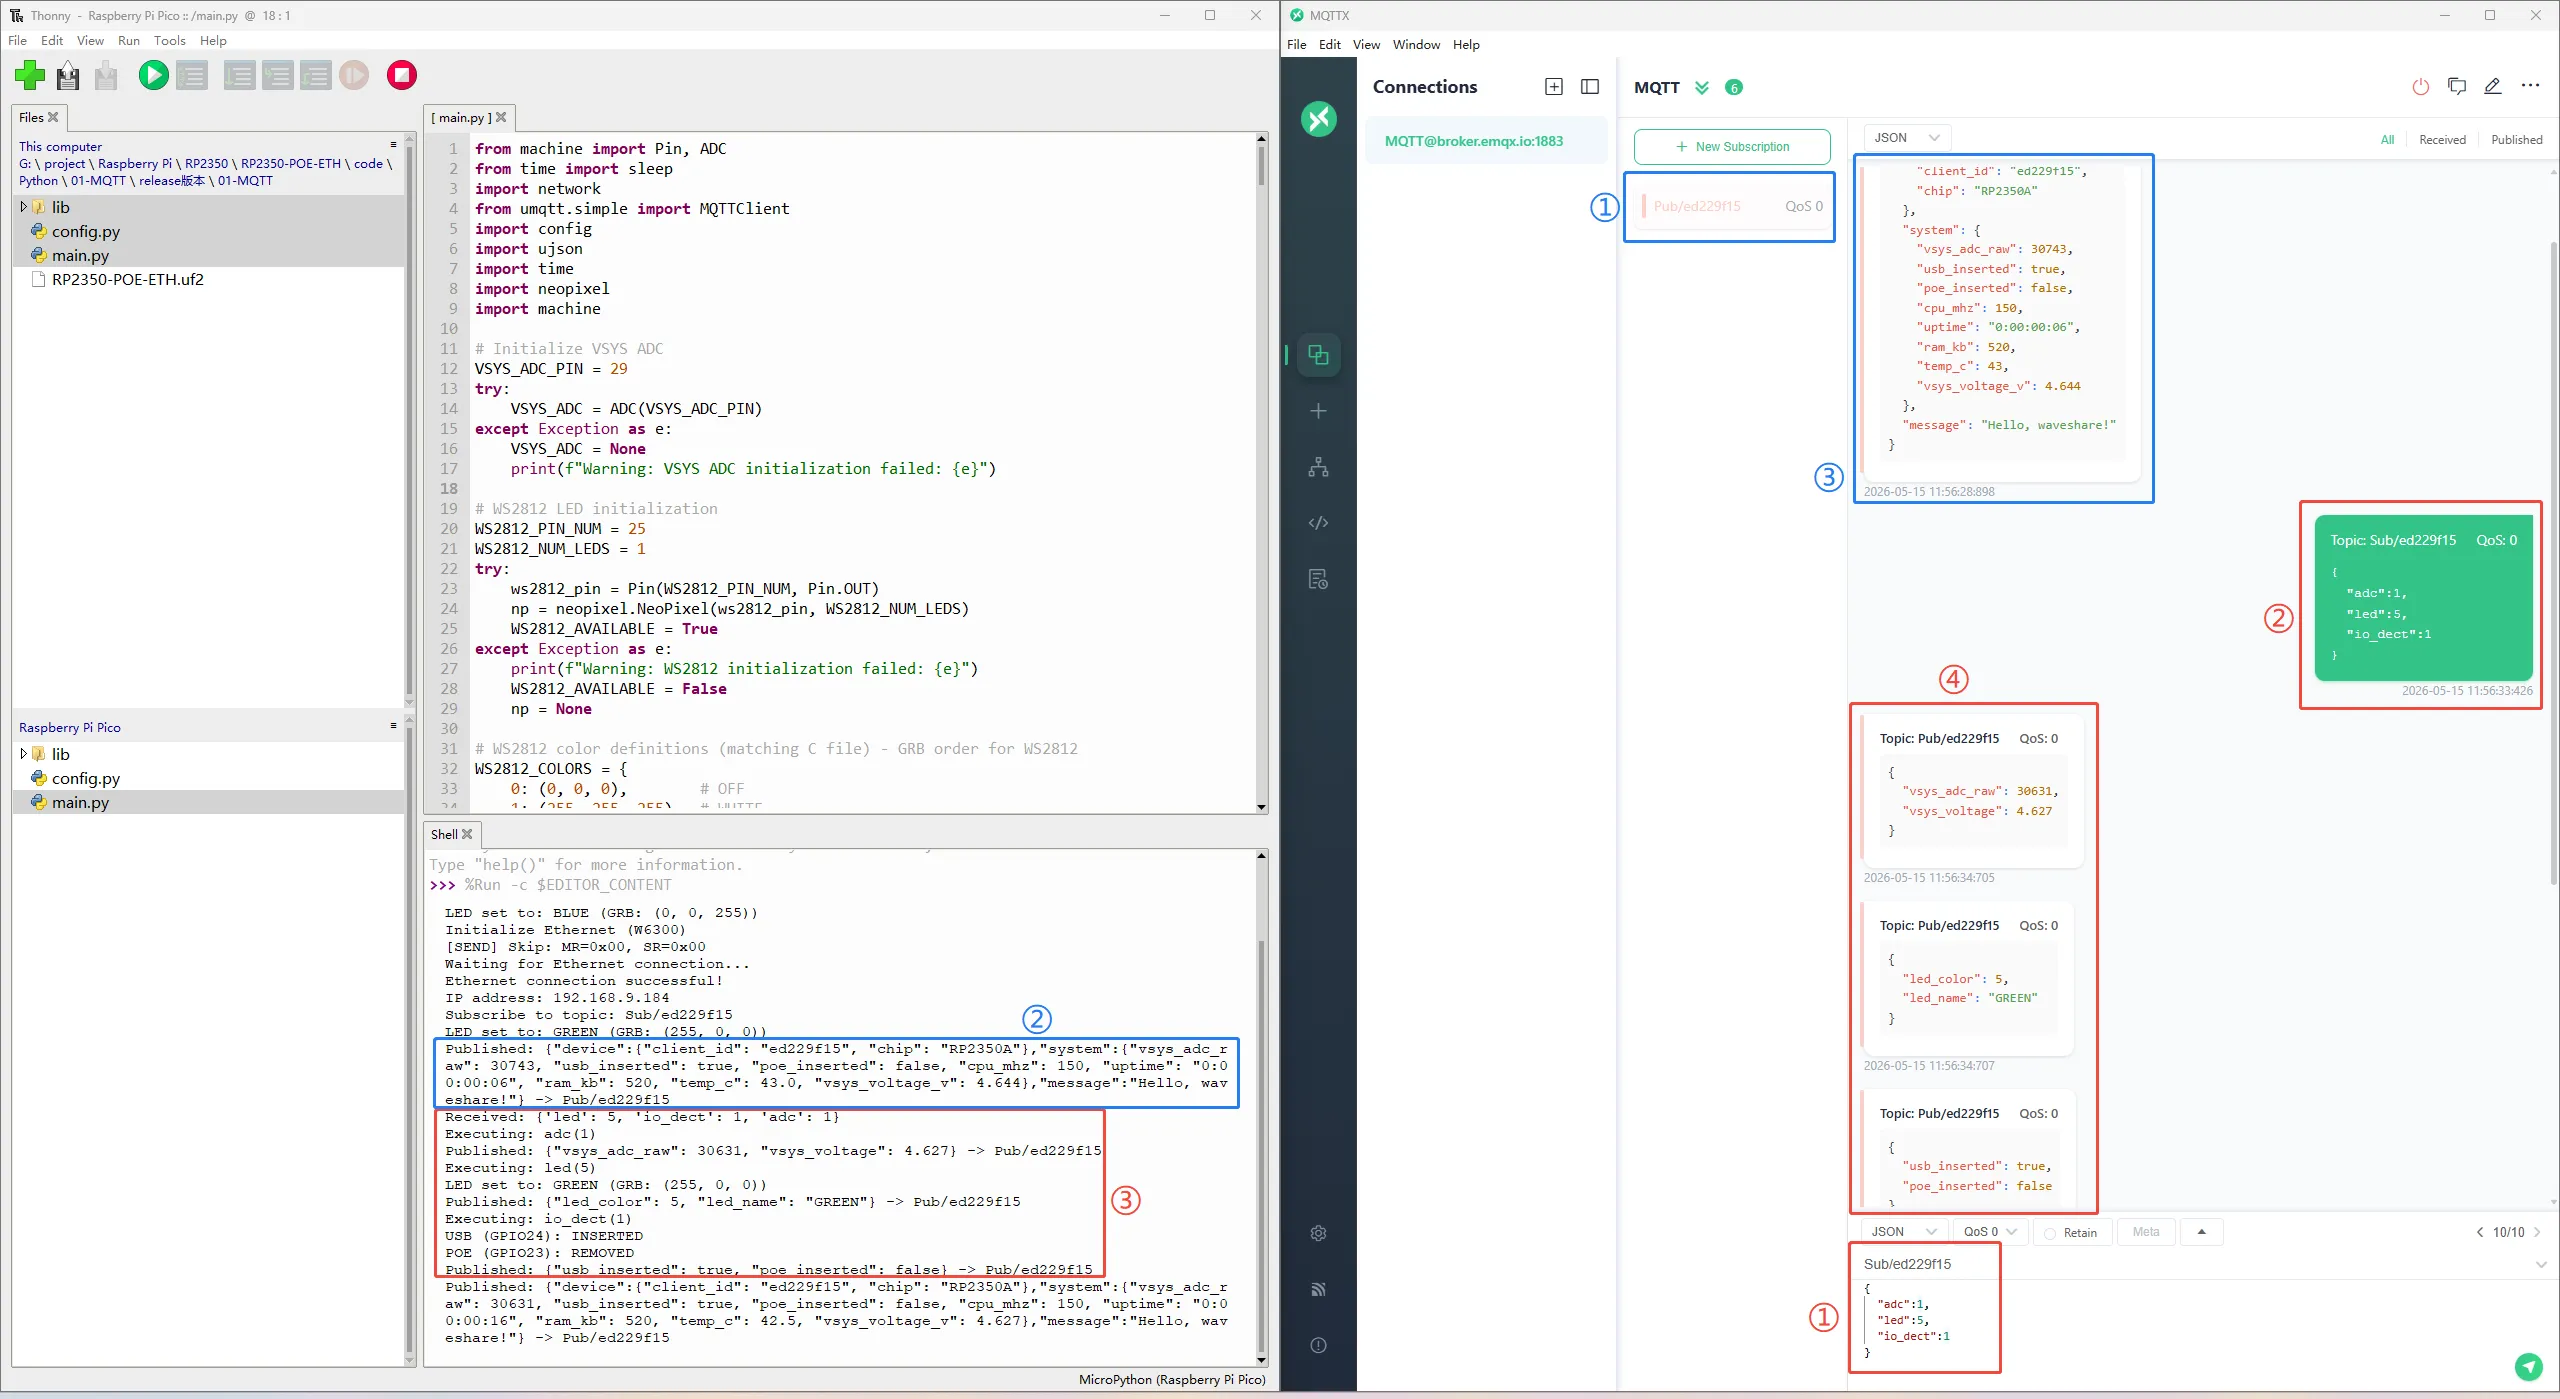Open the Window menu in MQTTX
The image size is (2560, 1399).
pyautogui.click(x=1416, y=45)
